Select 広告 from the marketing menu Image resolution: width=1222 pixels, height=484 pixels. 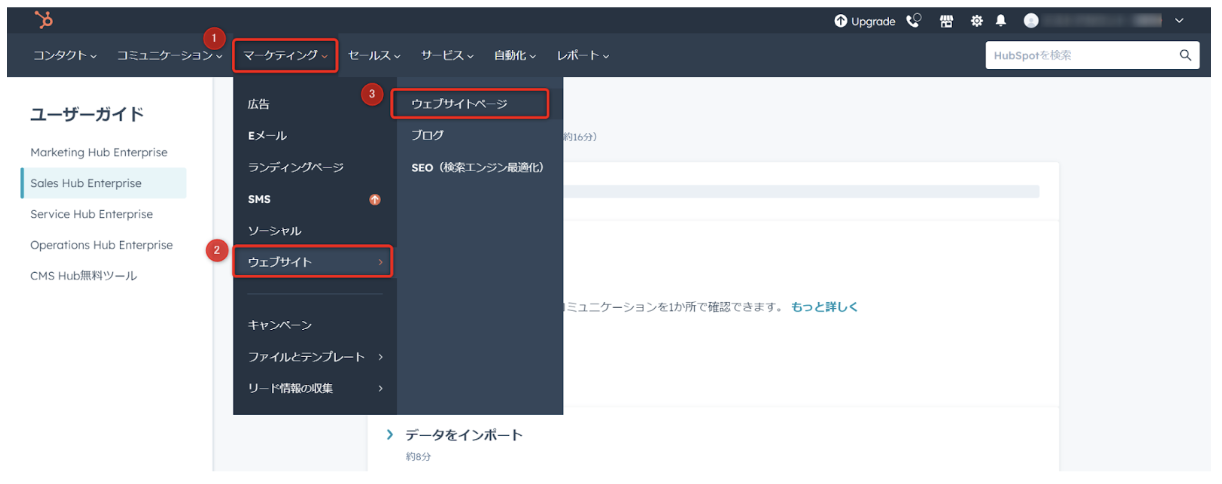[258, 104]
